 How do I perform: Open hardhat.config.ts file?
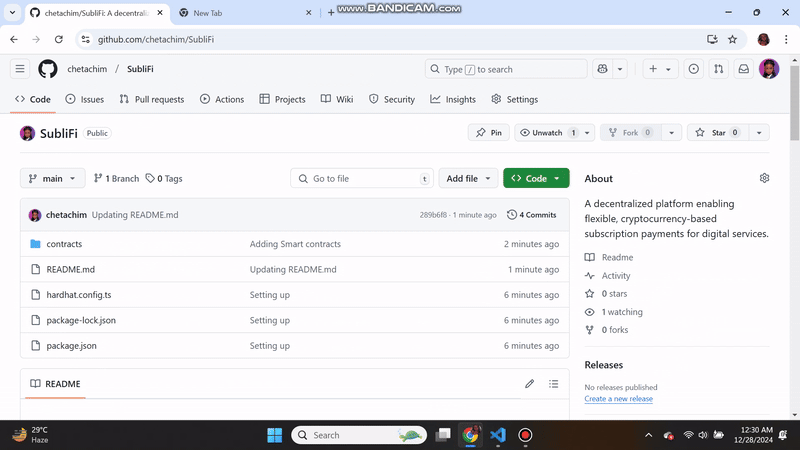click(x=79, y=295)
